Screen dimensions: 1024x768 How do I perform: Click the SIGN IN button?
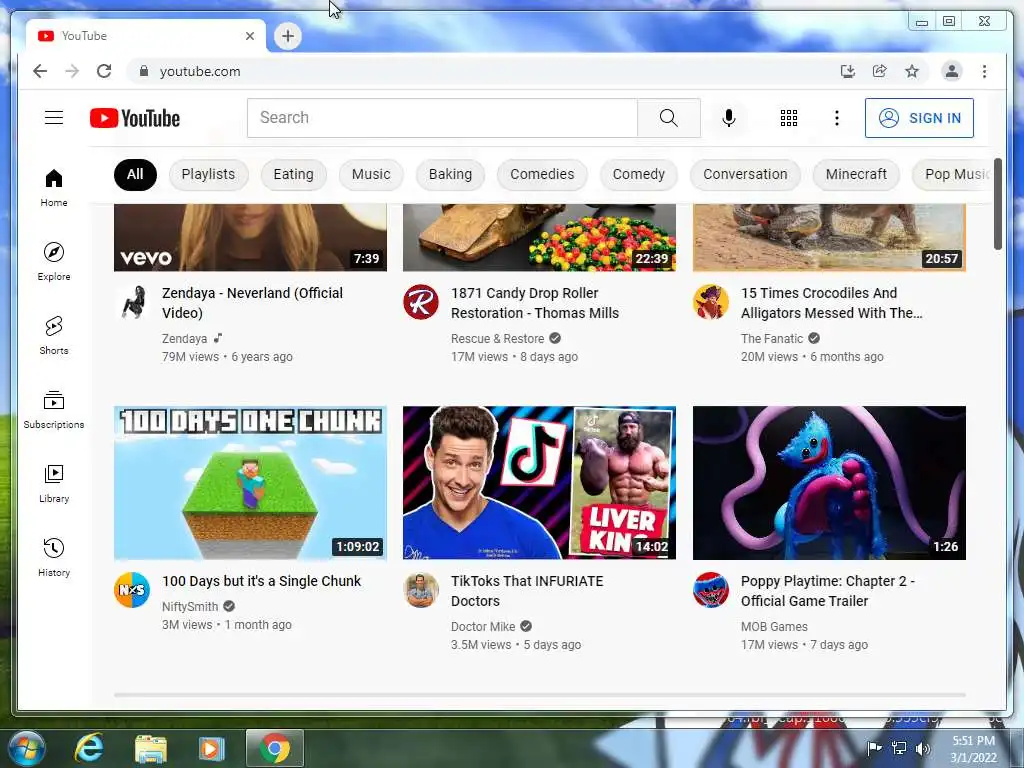point(920,118)
